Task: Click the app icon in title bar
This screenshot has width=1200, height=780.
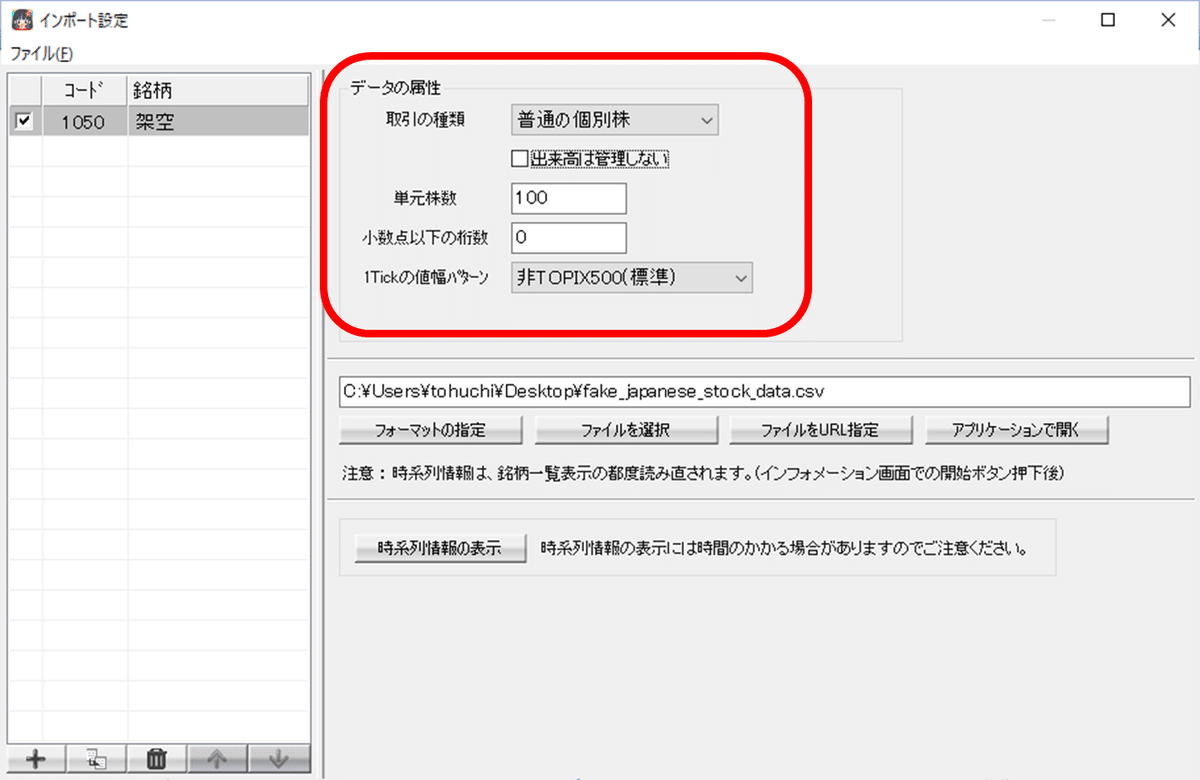Action: 21,19
